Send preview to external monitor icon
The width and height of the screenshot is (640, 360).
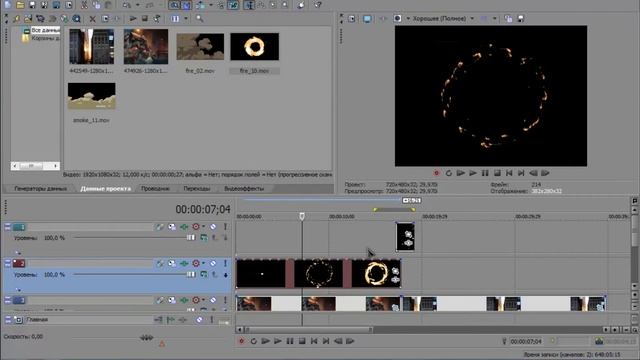[x=367, y=18]
